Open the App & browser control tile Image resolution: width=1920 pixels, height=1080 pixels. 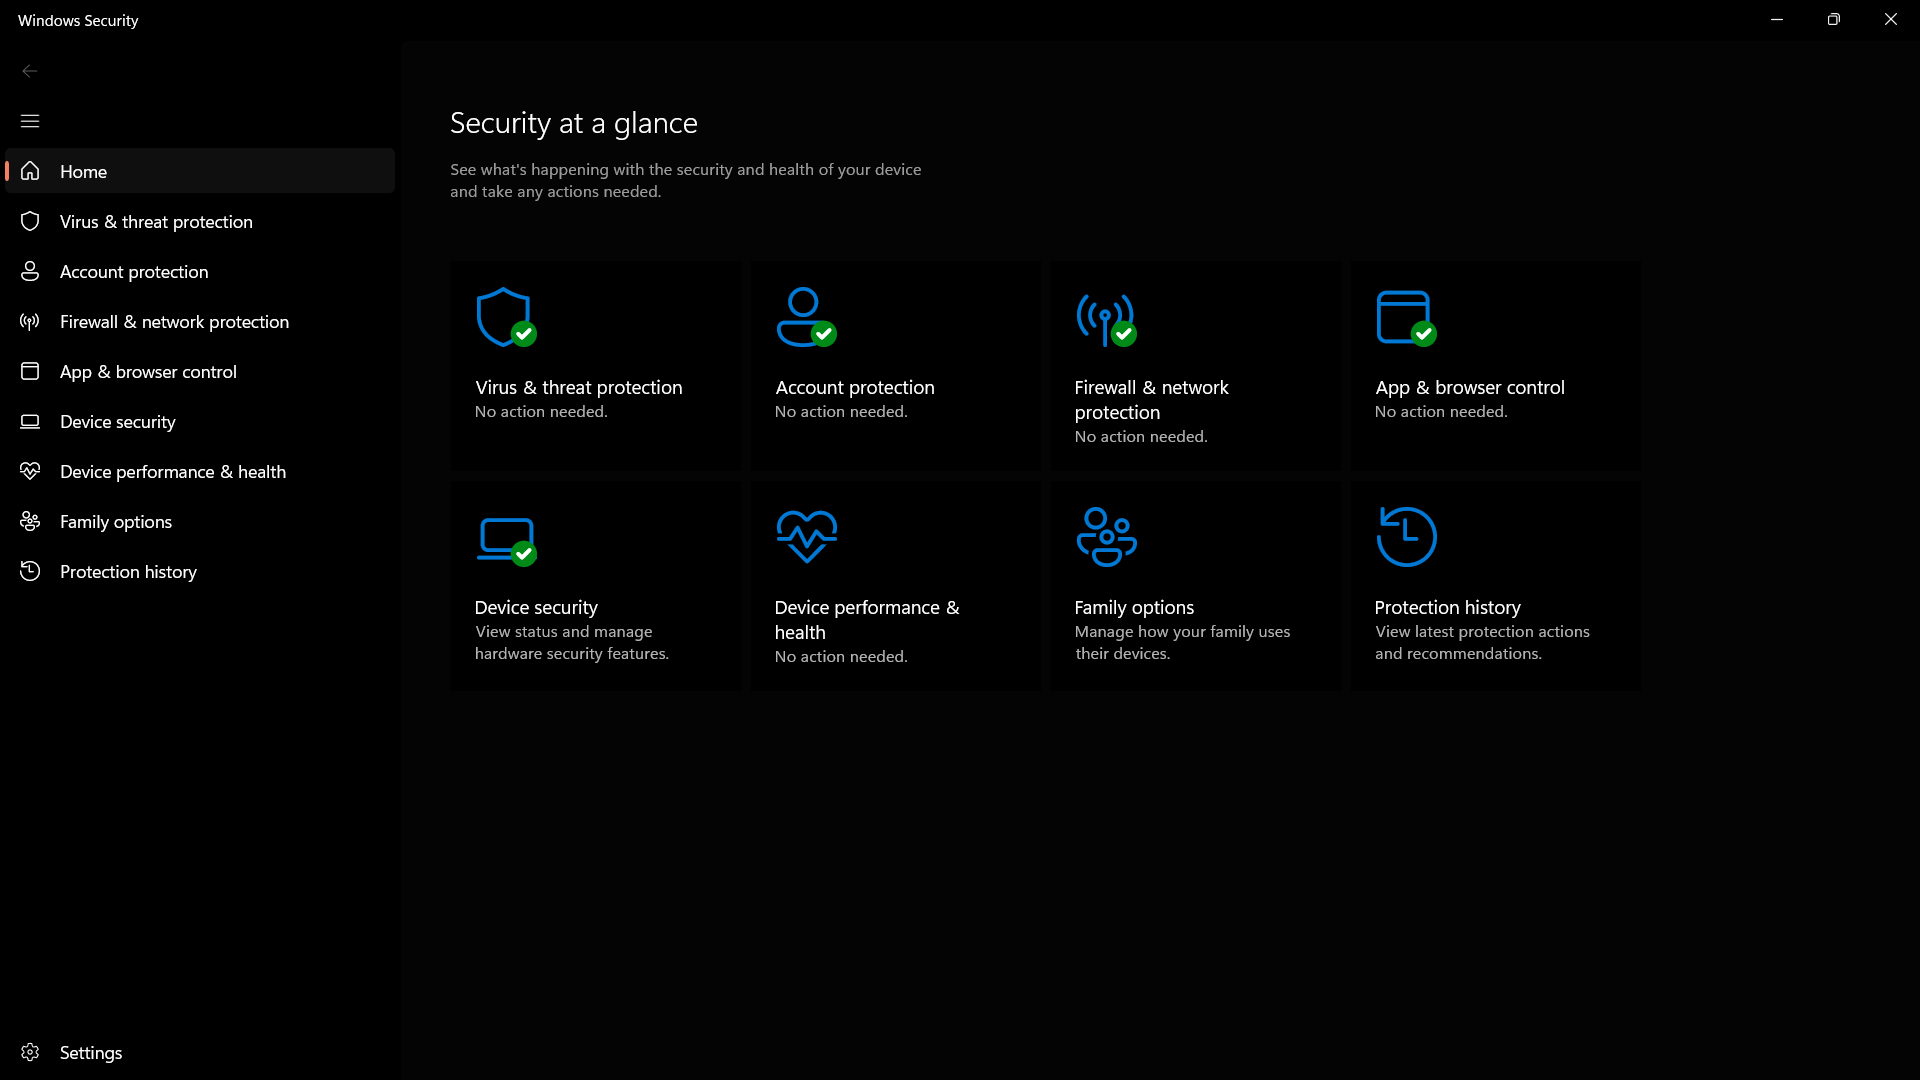(1494, 365)
